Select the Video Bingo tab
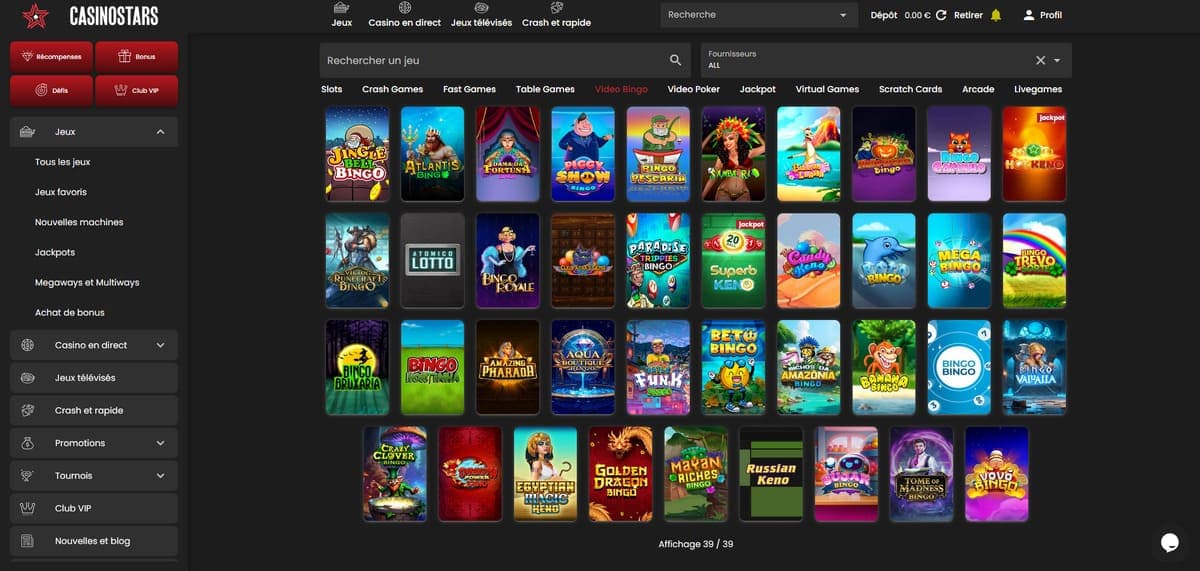The width and height of the screenshot is (1200, 571). coord(621,89)
